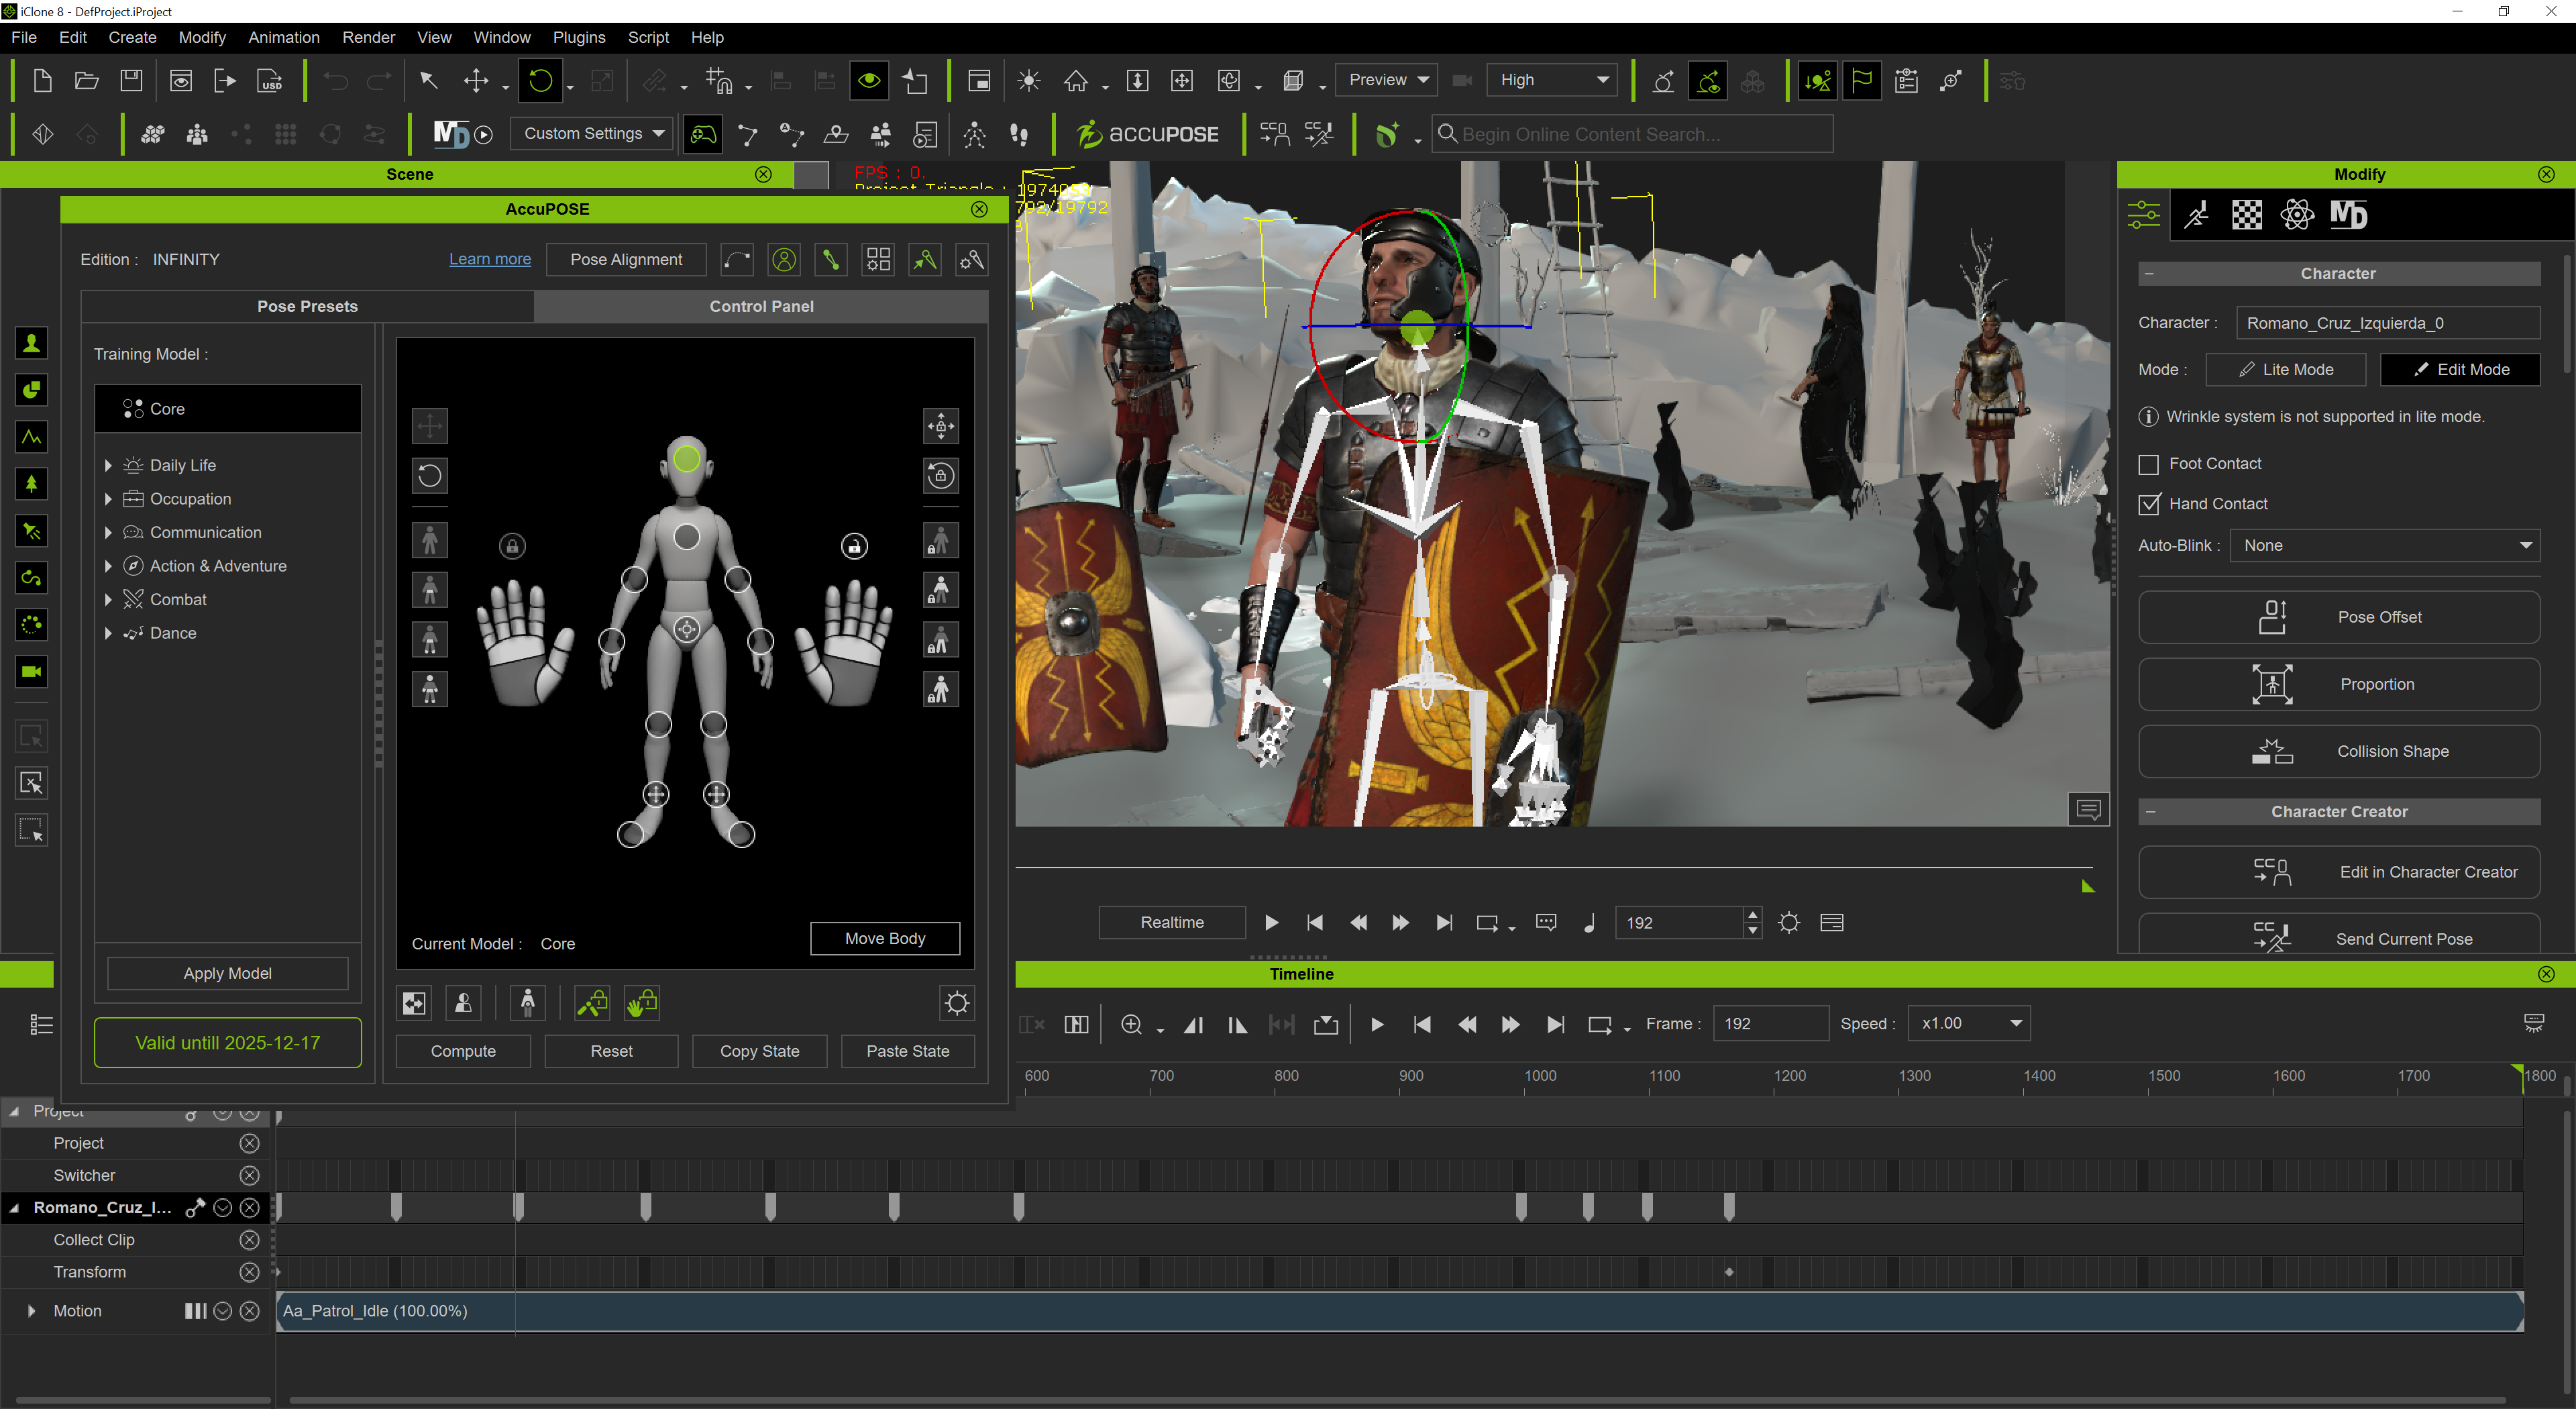2576x1409 pixels.
Task: Select the head joint on the mannequin
Action: (x=687, y=459)
